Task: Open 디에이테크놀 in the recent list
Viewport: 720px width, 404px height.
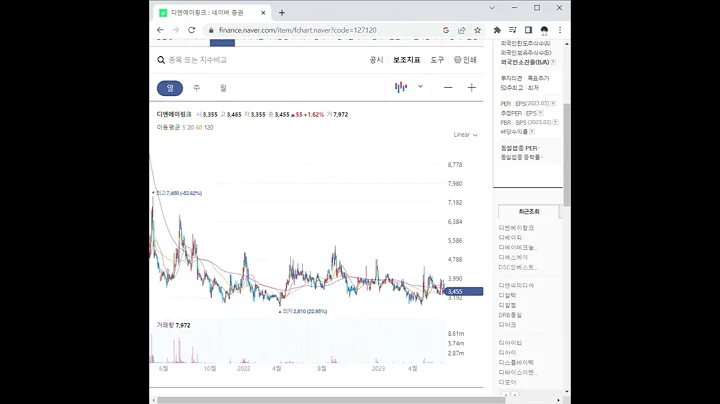Action: (x=518, y=247)
